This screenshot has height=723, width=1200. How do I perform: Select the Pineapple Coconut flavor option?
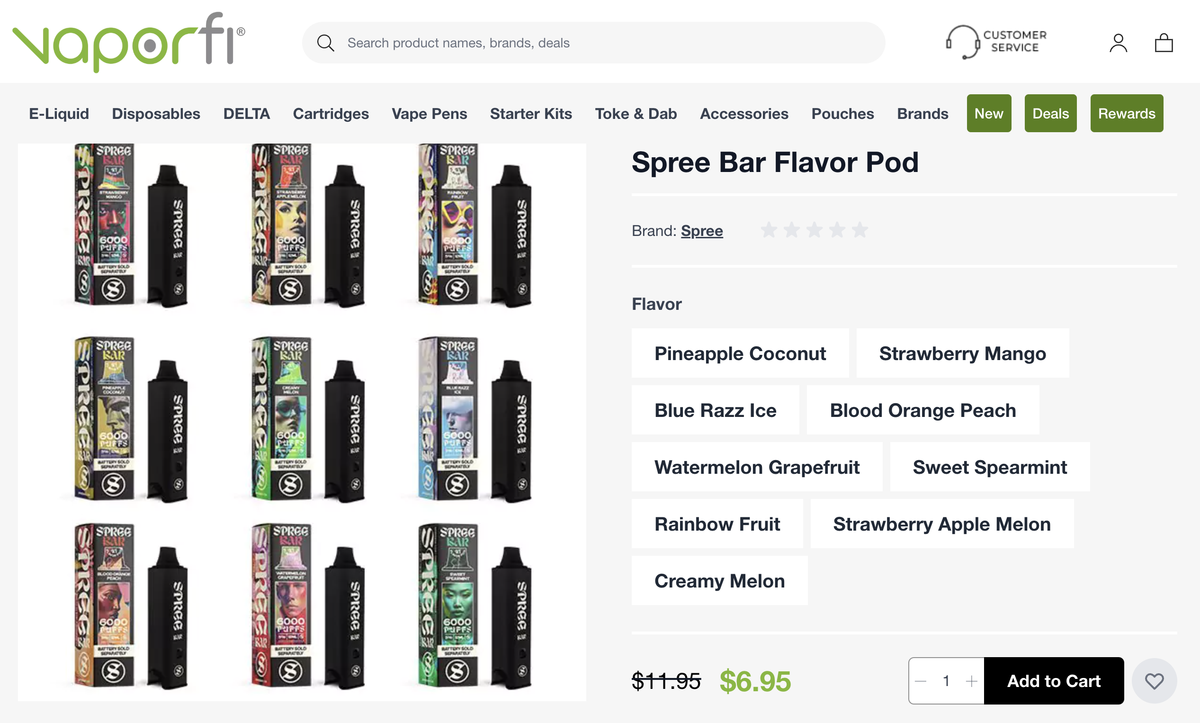(x=740, y=354)
